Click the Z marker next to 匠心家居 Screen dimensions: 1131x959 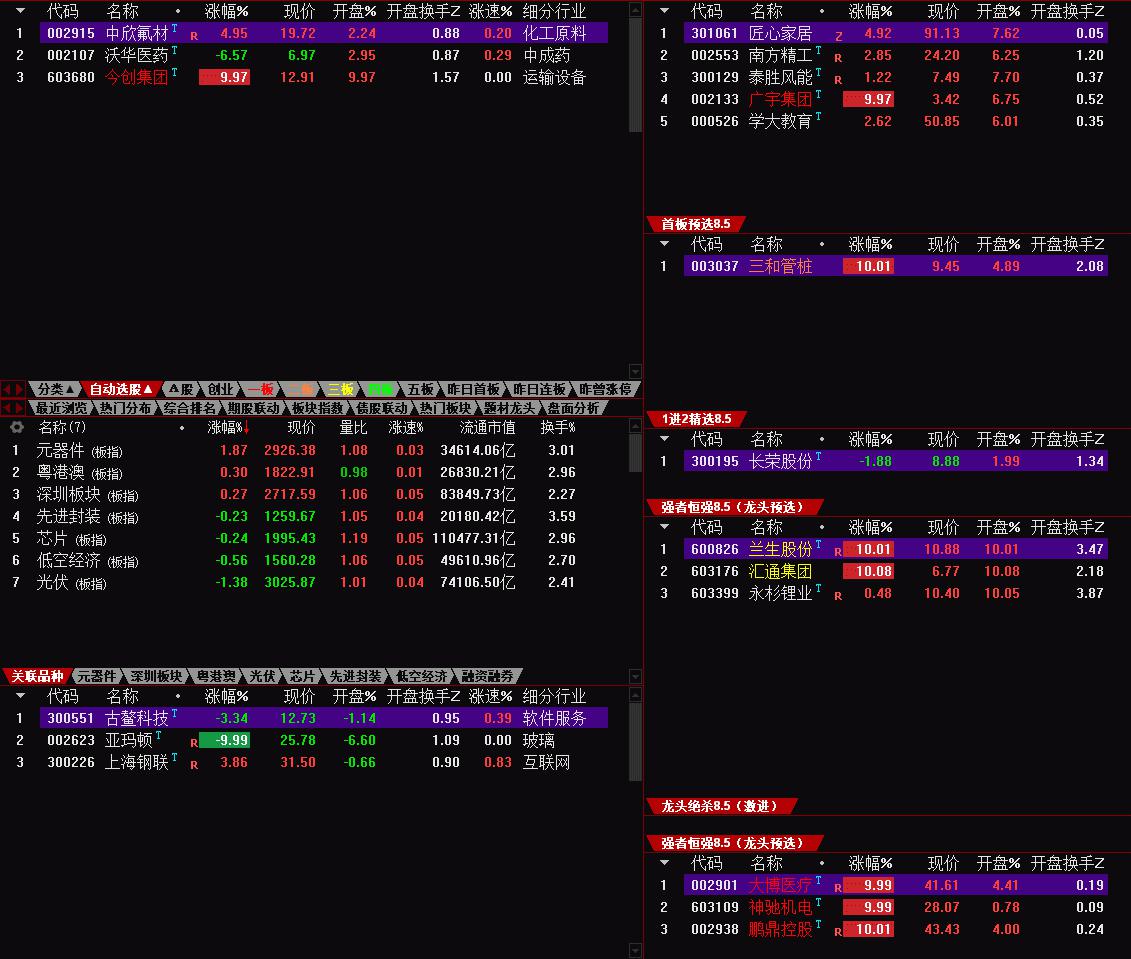[x=839, y=35]
